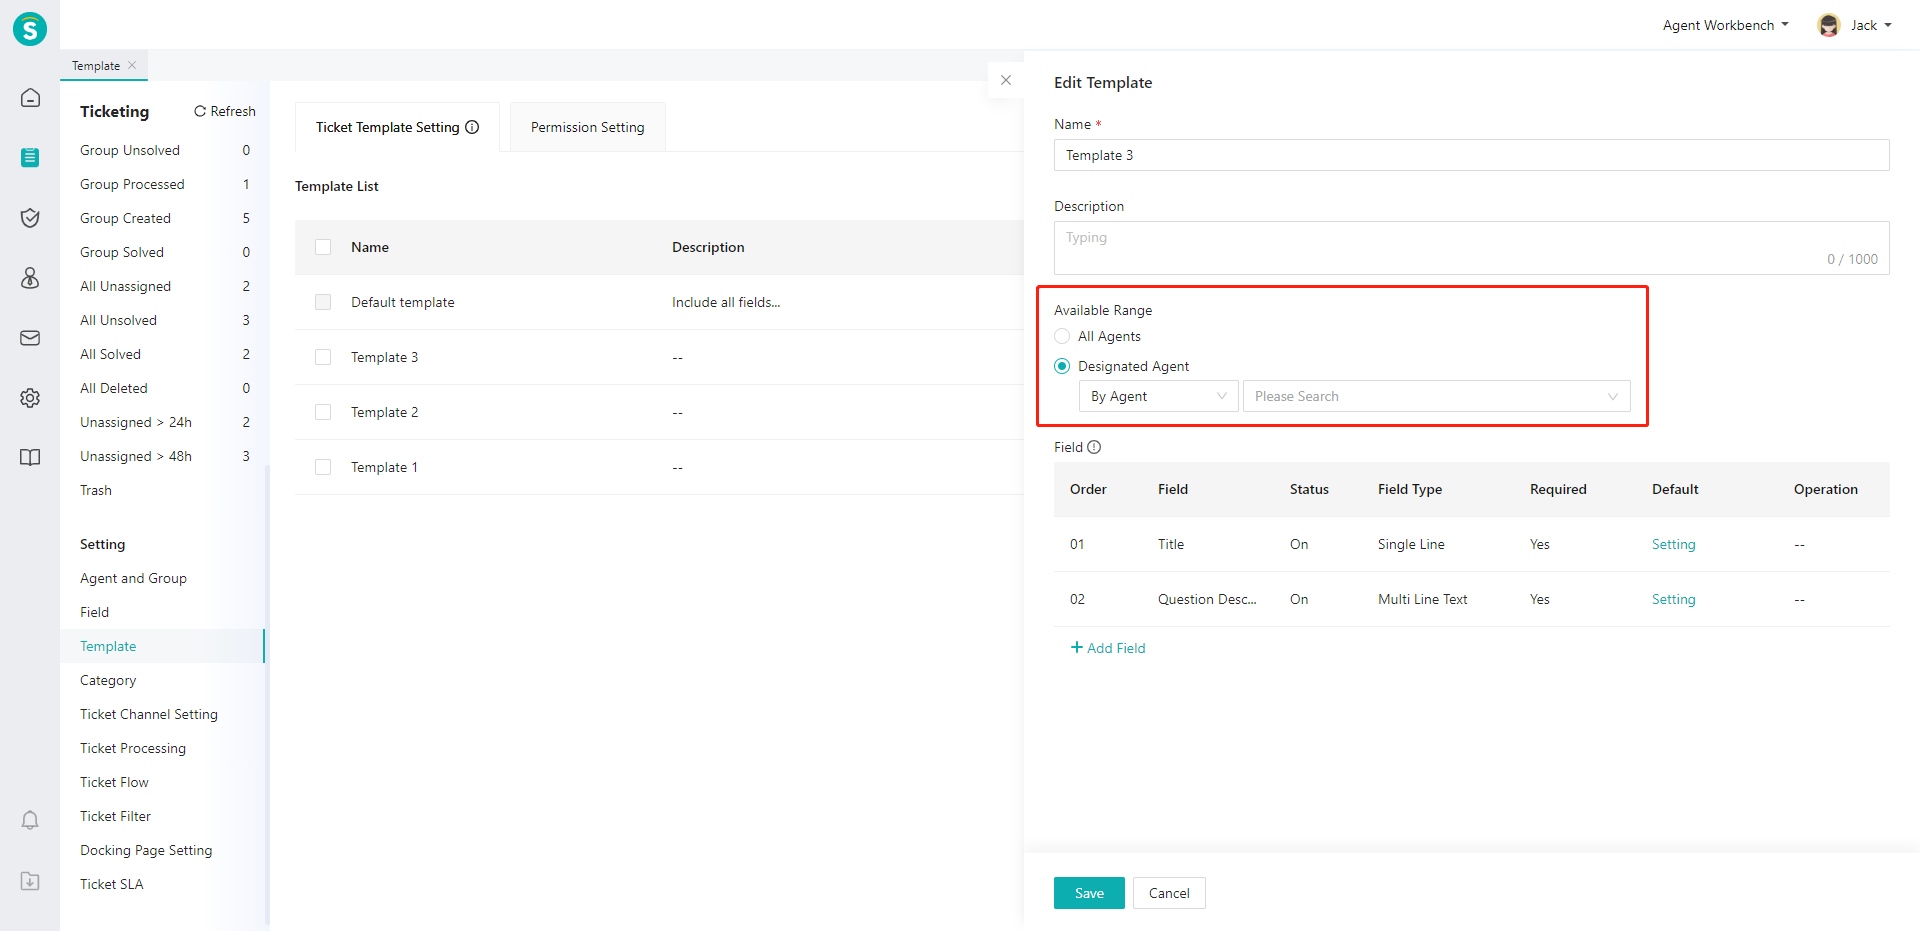Open the notification bell icon
The width and height of the screenshot is (1920, 931).
point(30,820)
